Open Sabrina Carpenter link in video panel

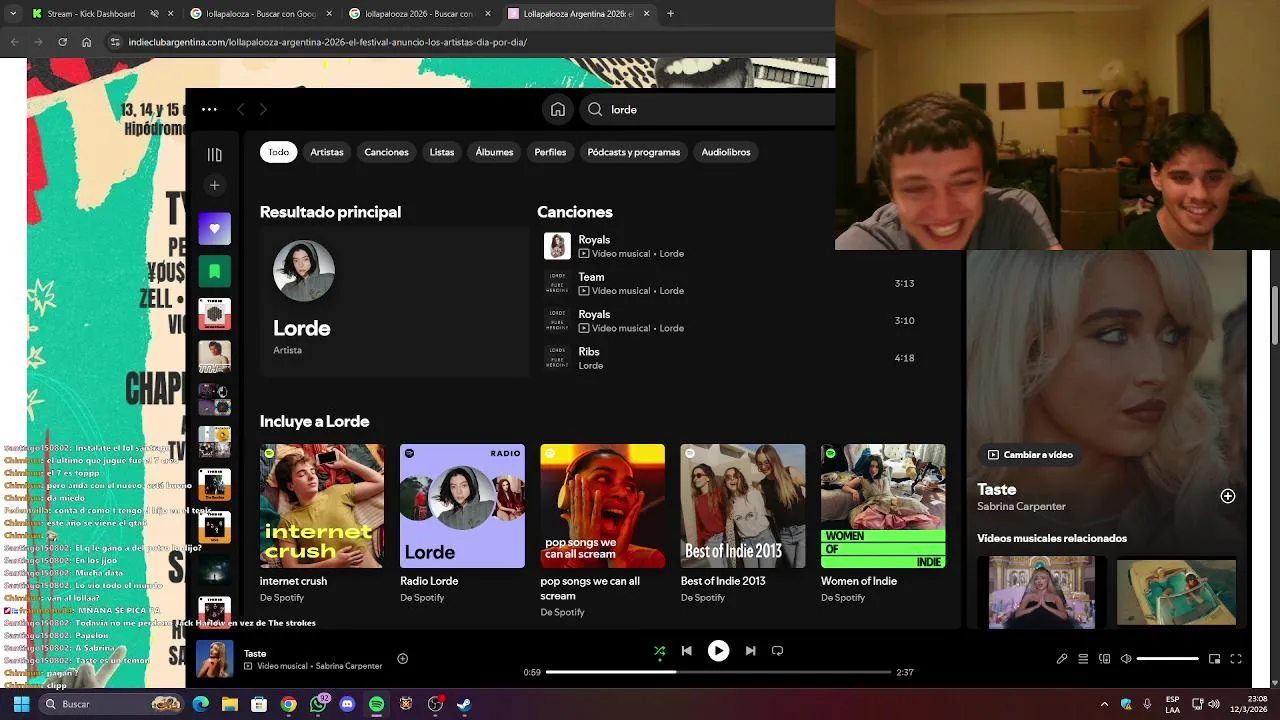tap(1021, 506)
